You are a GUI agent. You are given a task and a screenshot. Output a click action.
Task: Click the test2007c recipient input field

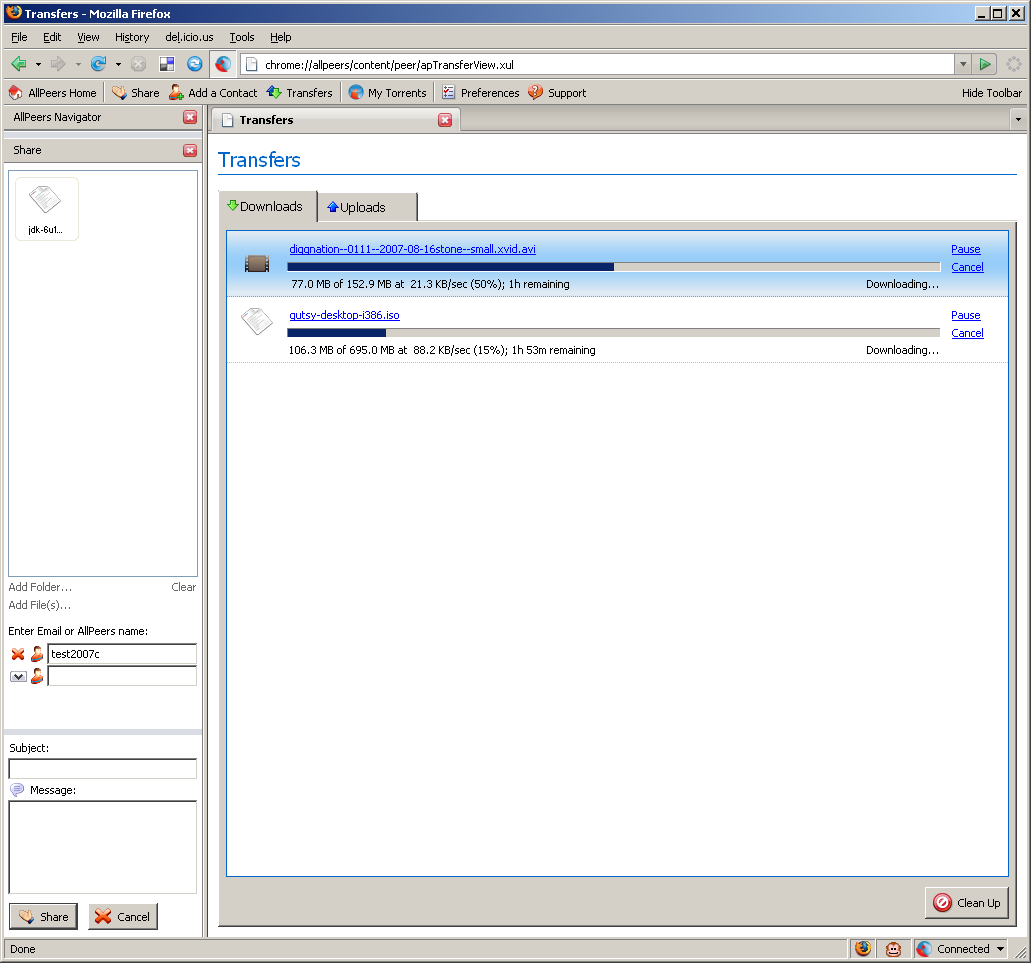point(122,654)
